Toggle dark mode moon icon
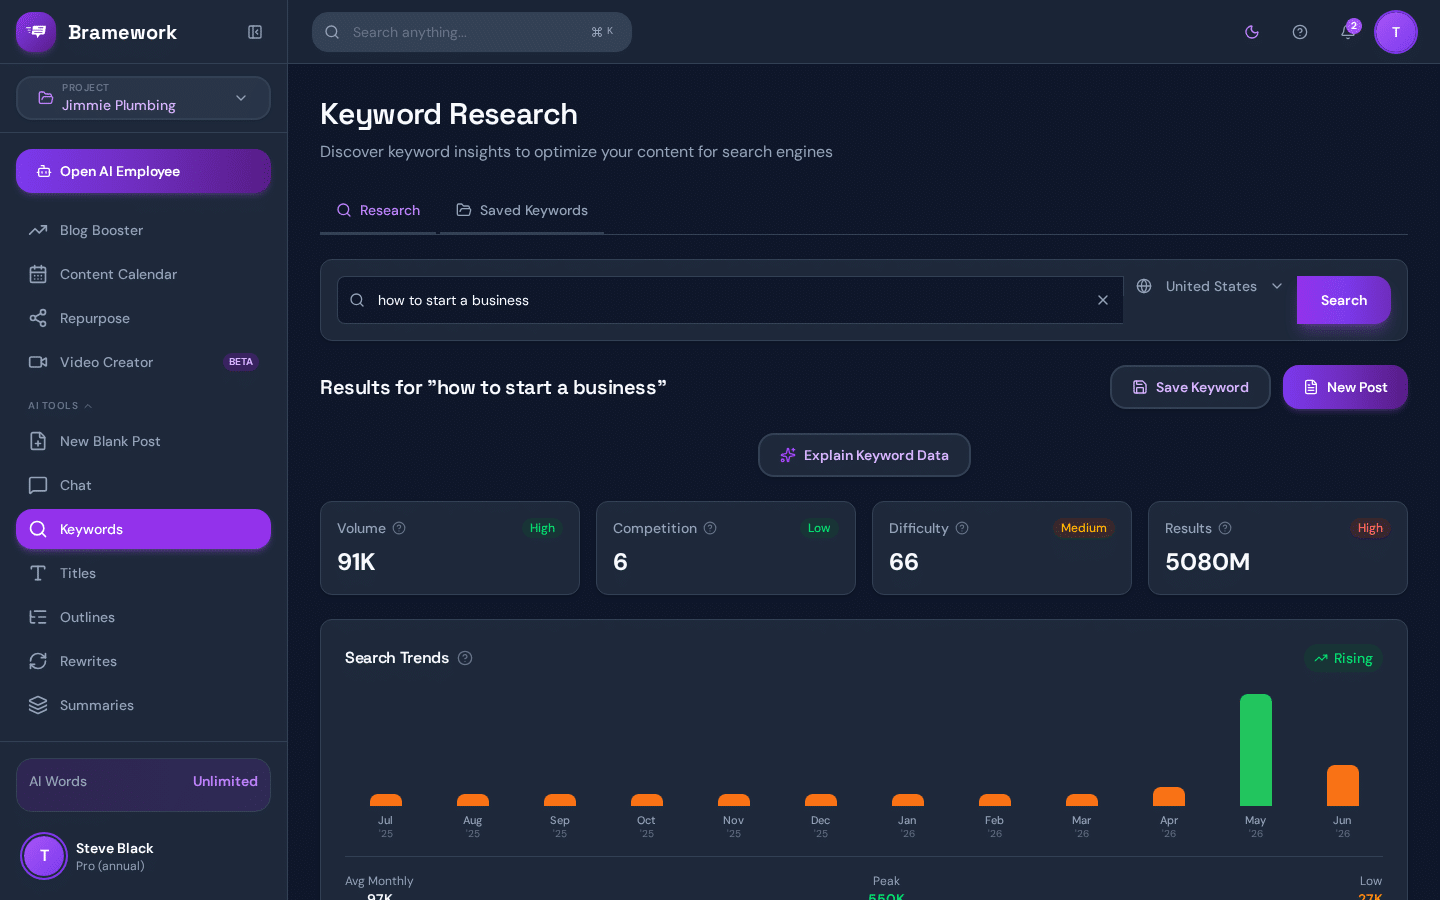The width and height of the screenshot is (1440, 900). point(1252,32)
